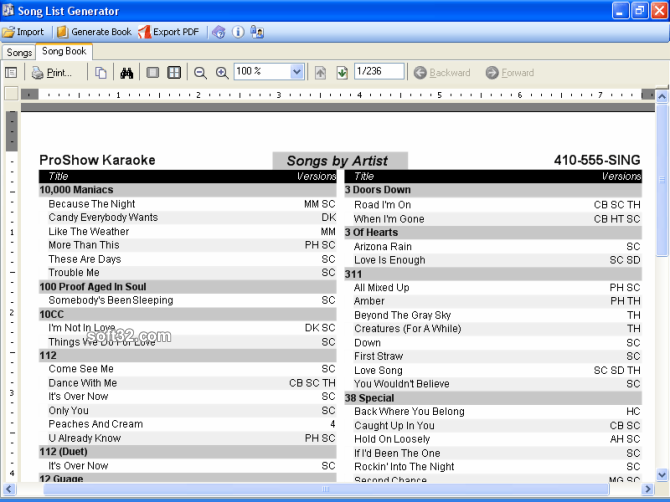Click the song Road I'm On

382,205
